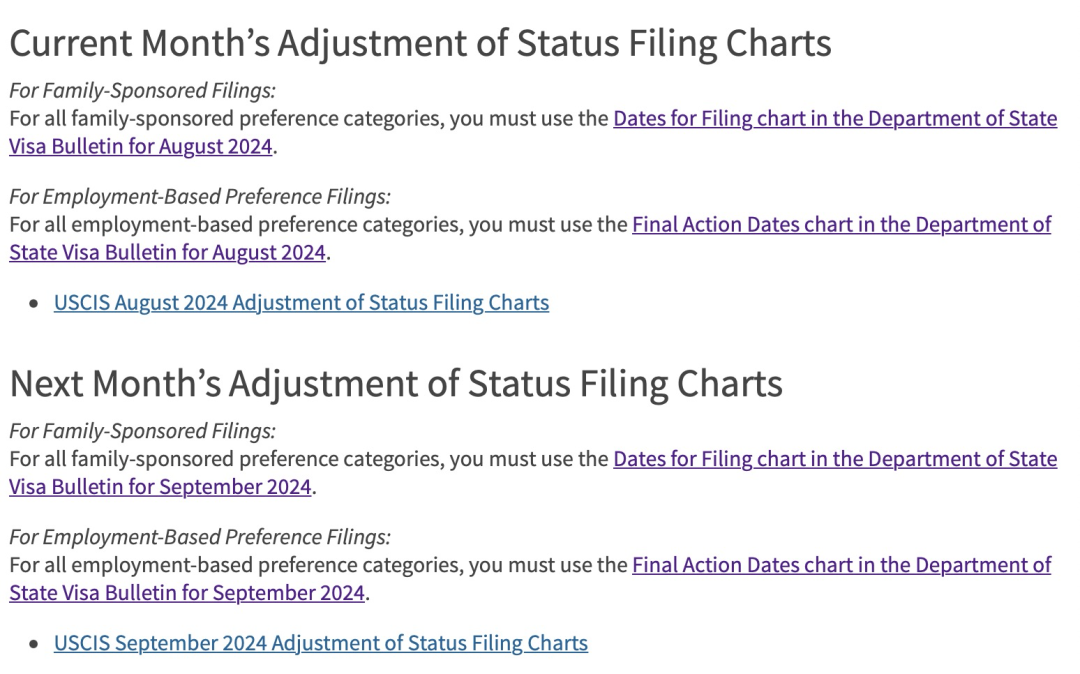Click the word 'Current' in the first heading
The height and width of the screenshot is (674, 1080).
[x=70, y=44]
